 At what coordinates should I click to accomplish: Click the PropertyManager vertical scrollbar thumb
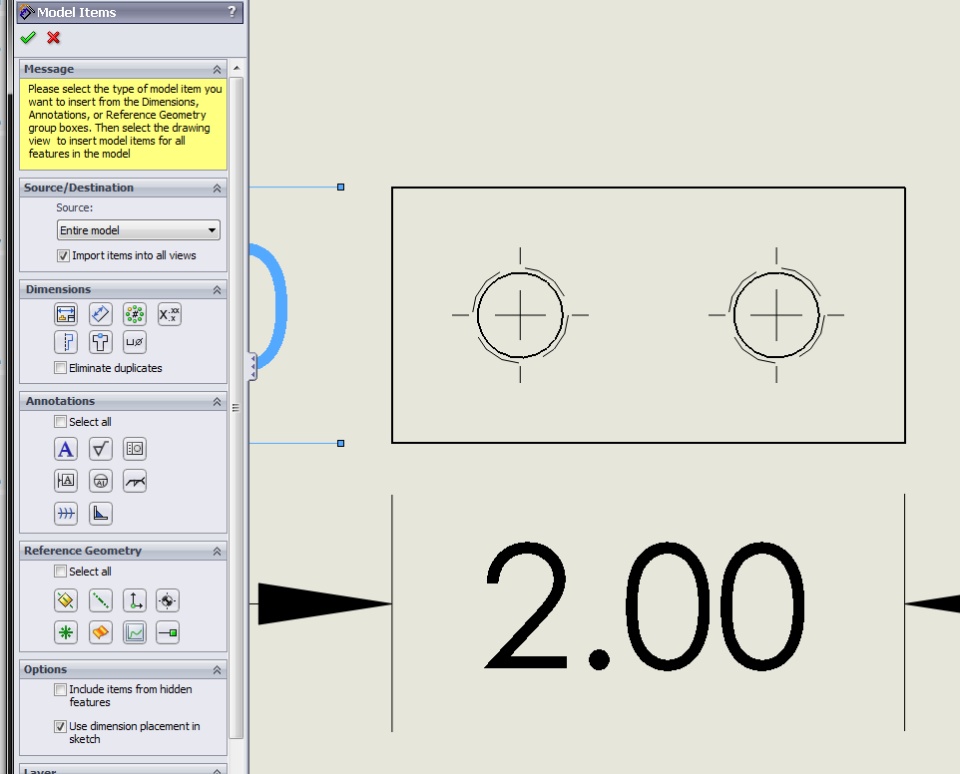pos(236,407)
